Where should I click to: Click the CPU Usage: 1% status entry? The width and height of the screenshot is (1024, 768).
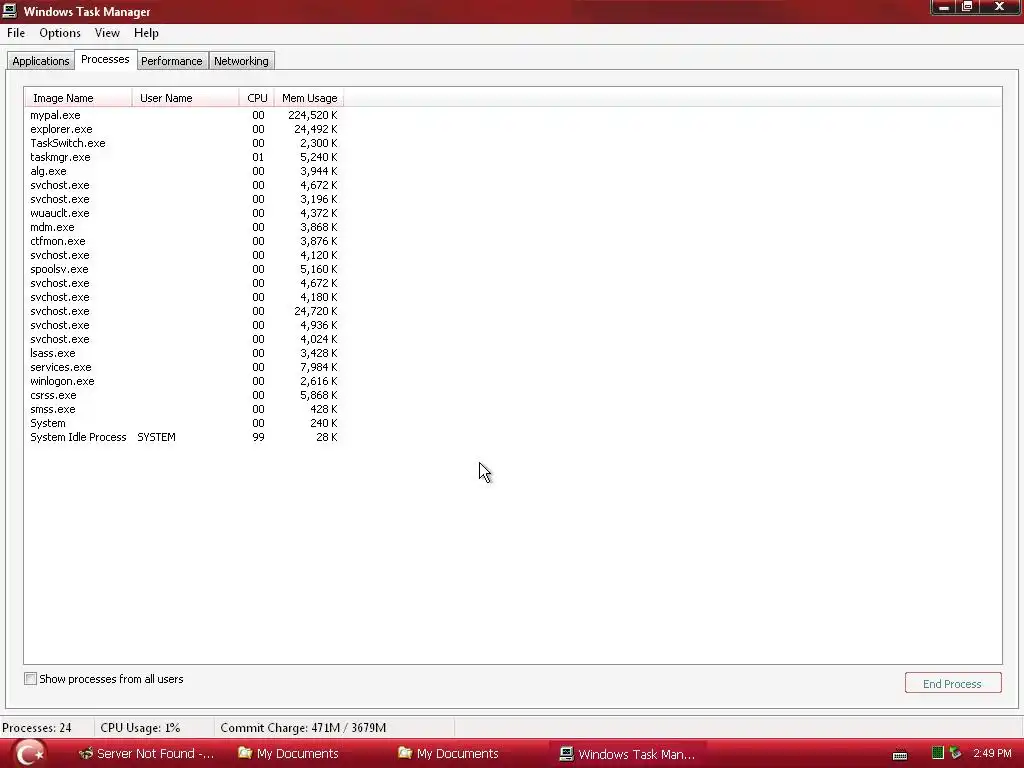click(140, 728)
